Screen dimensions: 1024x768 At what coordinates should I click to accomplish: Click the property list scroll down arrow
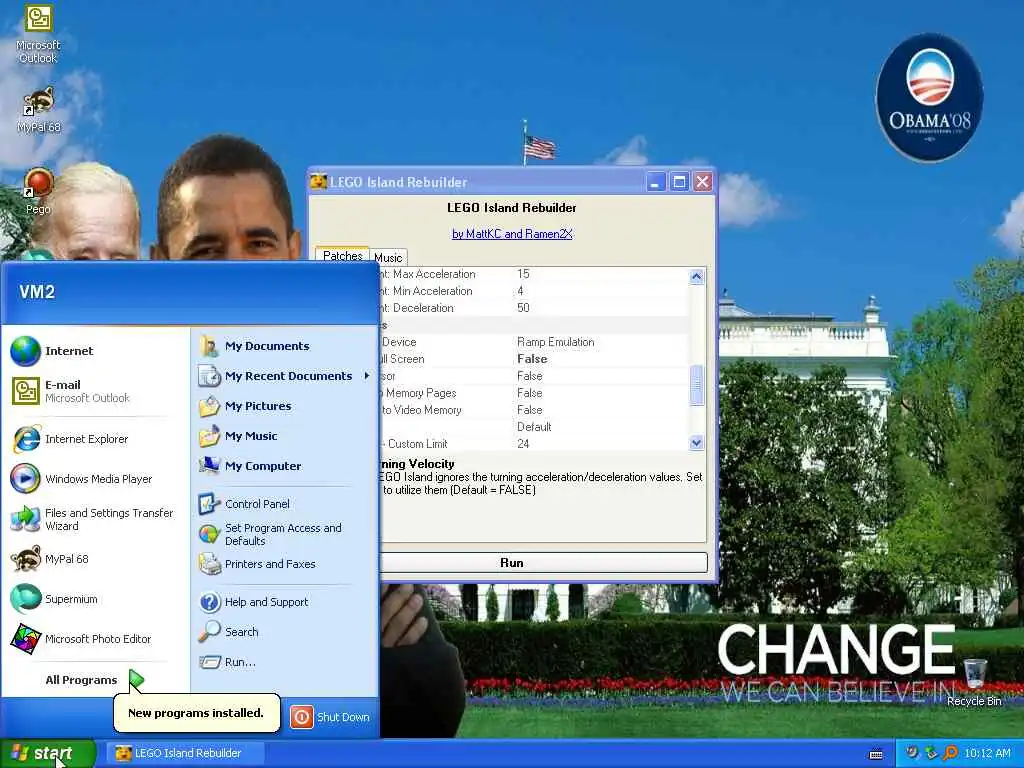[x=696, y=443]
